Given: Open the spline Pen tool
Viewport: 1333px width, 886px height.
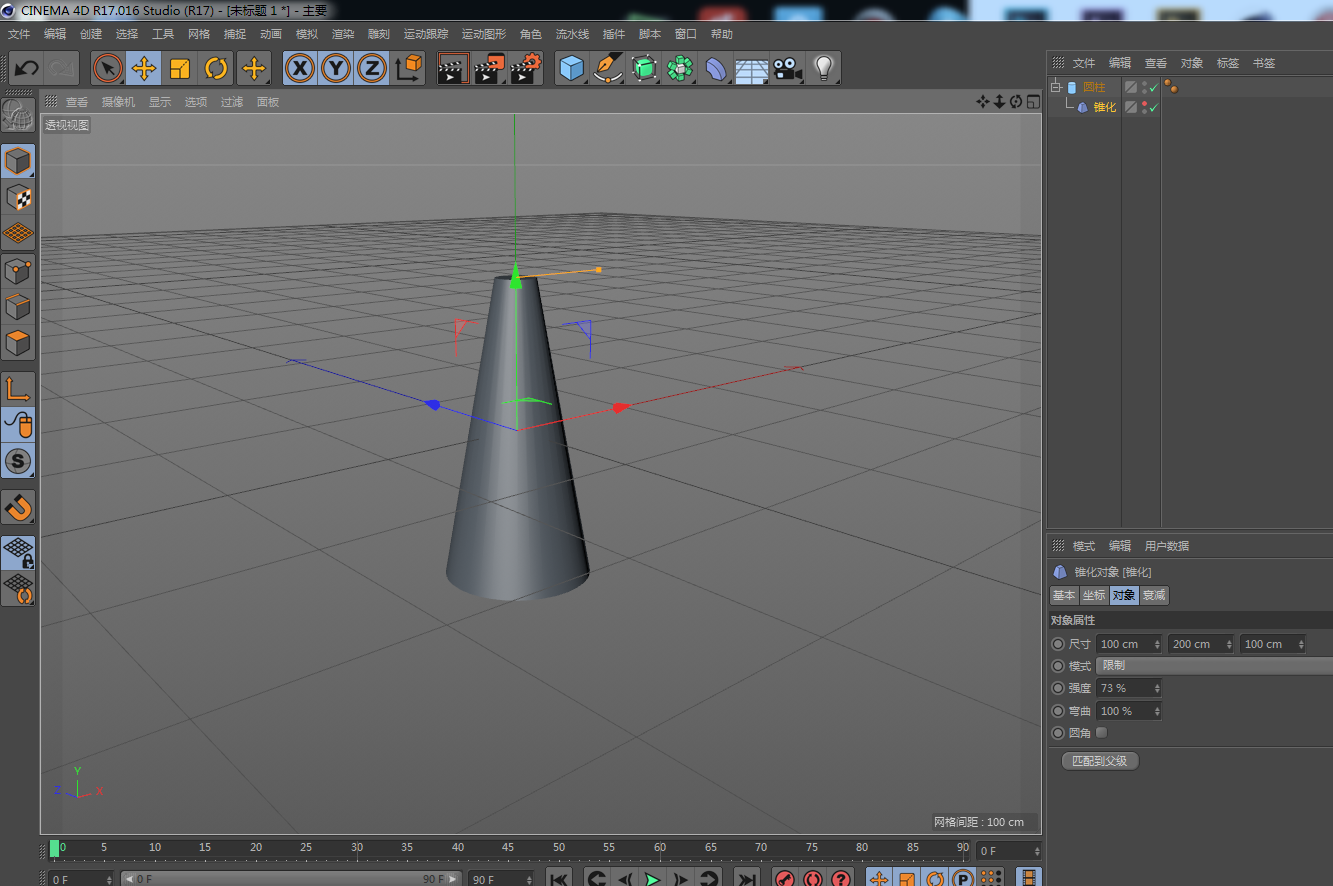Looking at the screenshot, I should [608, 69].
